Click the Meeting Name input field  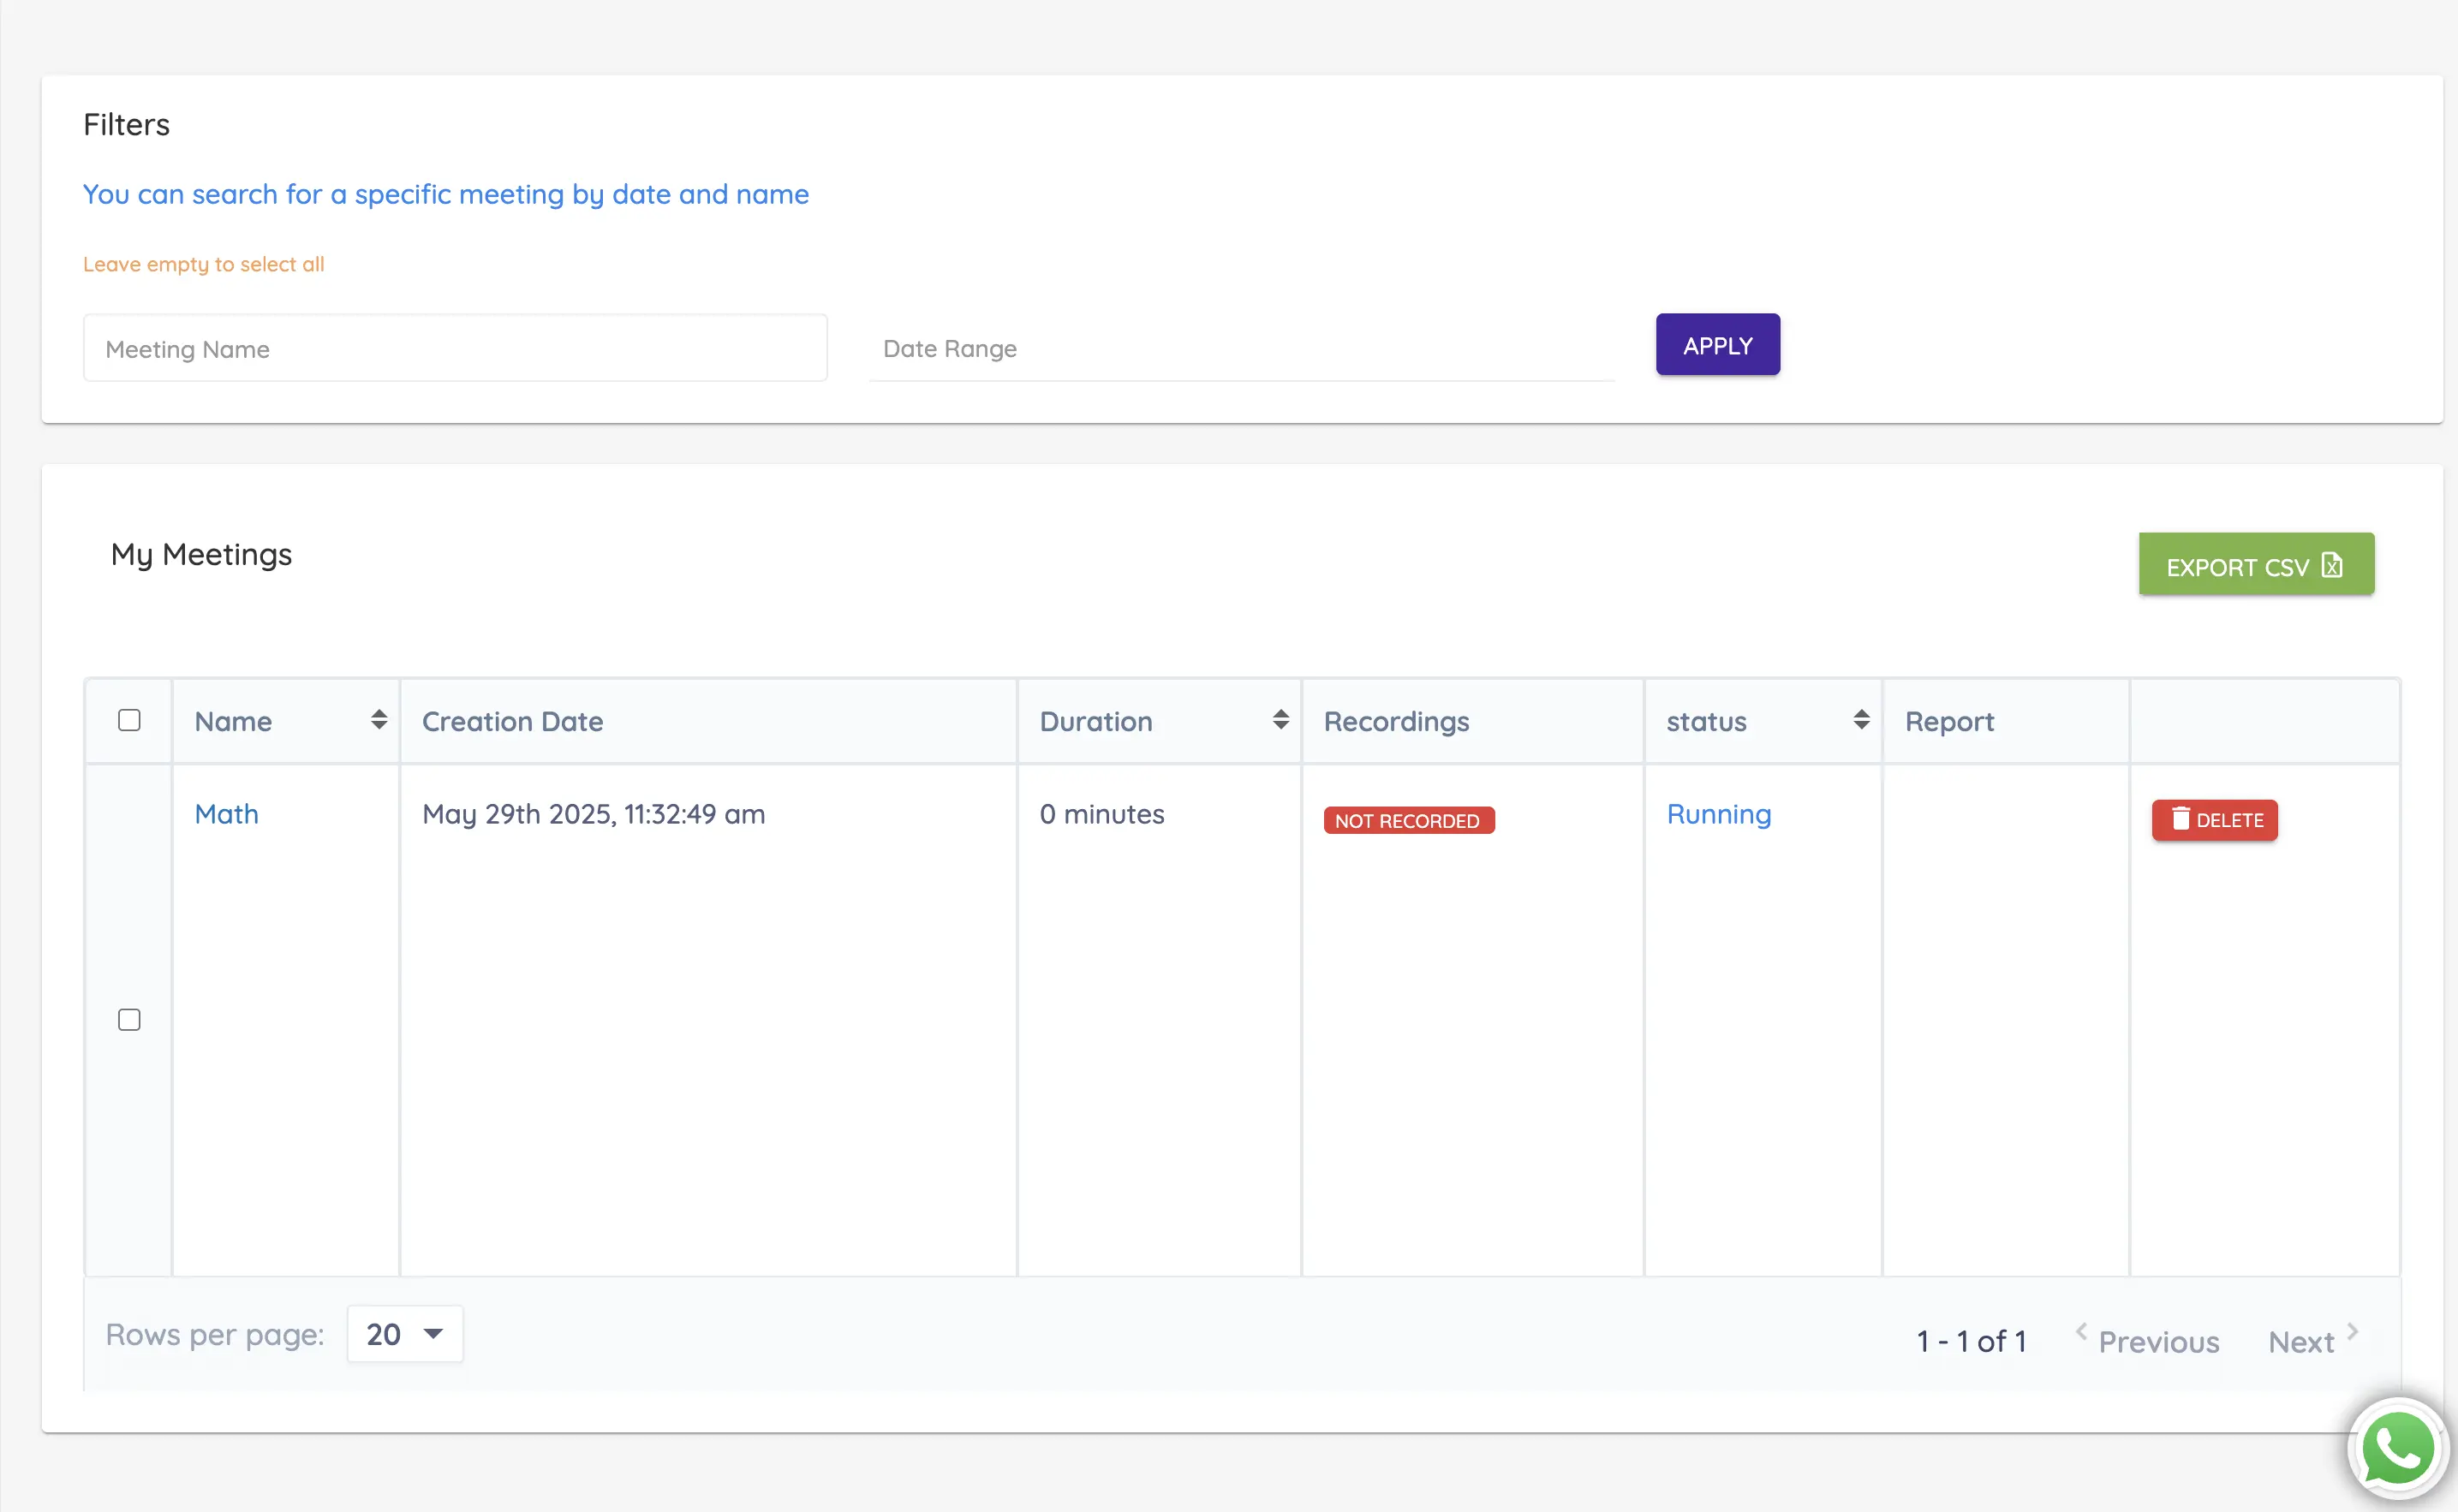point(455,349)
